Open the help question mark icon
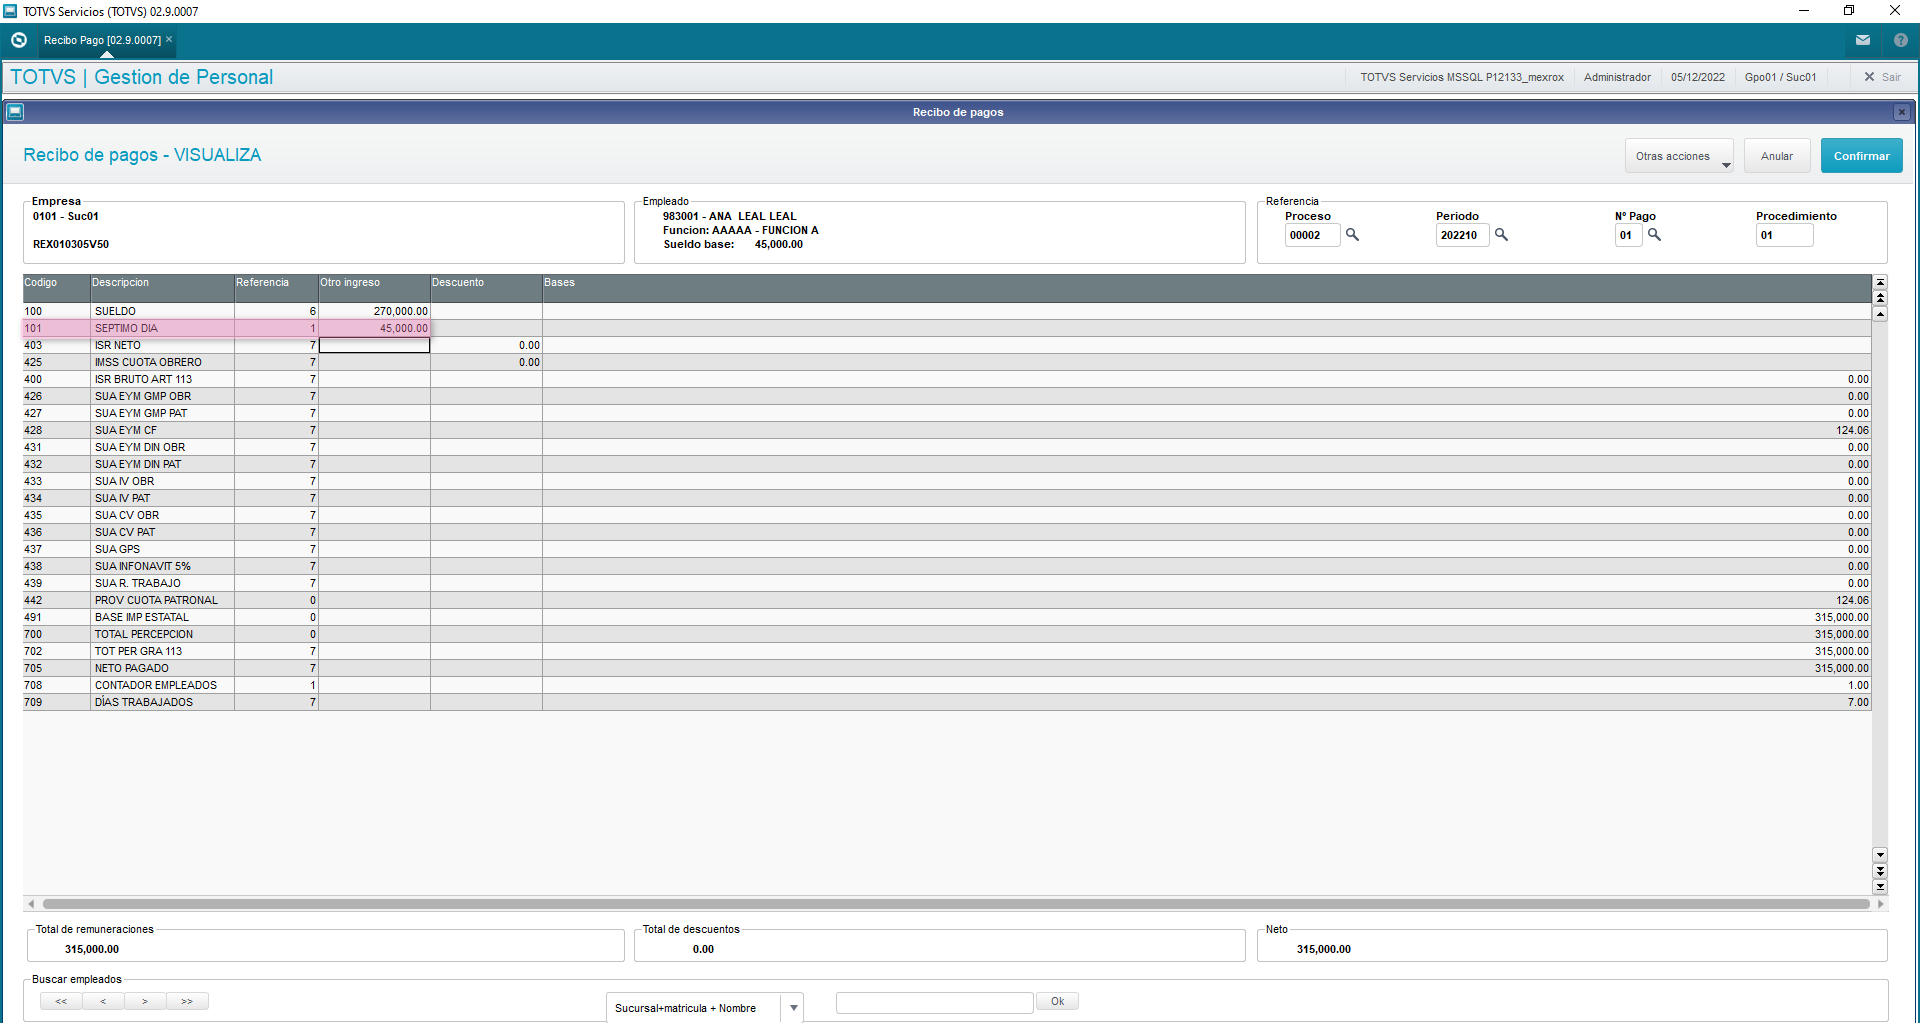 pyautogui.click(x=1901, y=40)
